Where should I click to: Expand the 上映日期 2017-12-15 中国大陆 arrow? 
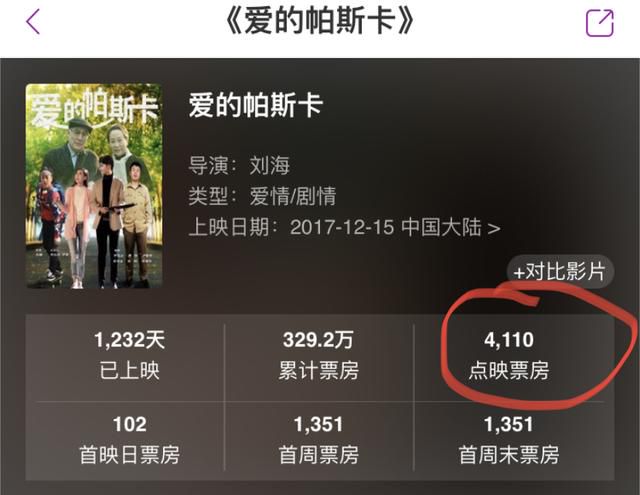(494, 228)
